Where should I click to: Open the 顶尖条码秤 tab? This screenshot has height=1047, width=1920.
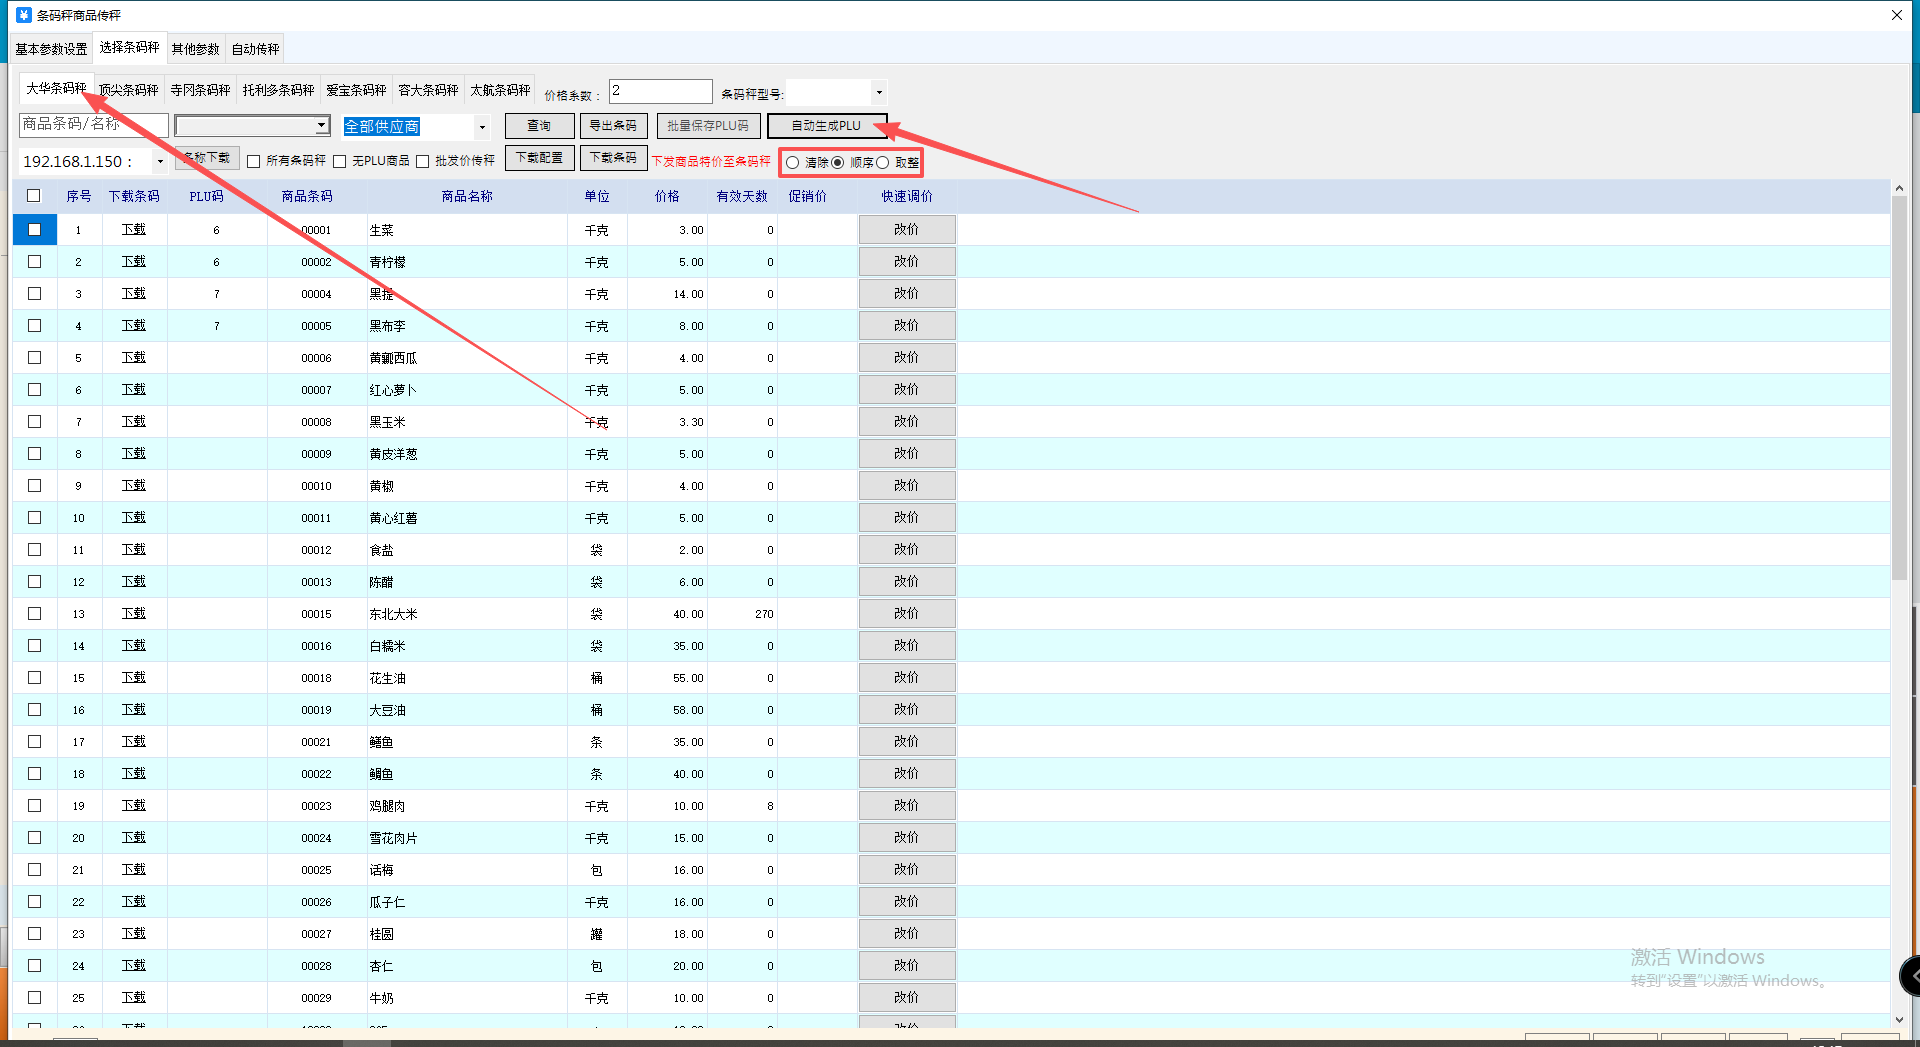129,90
